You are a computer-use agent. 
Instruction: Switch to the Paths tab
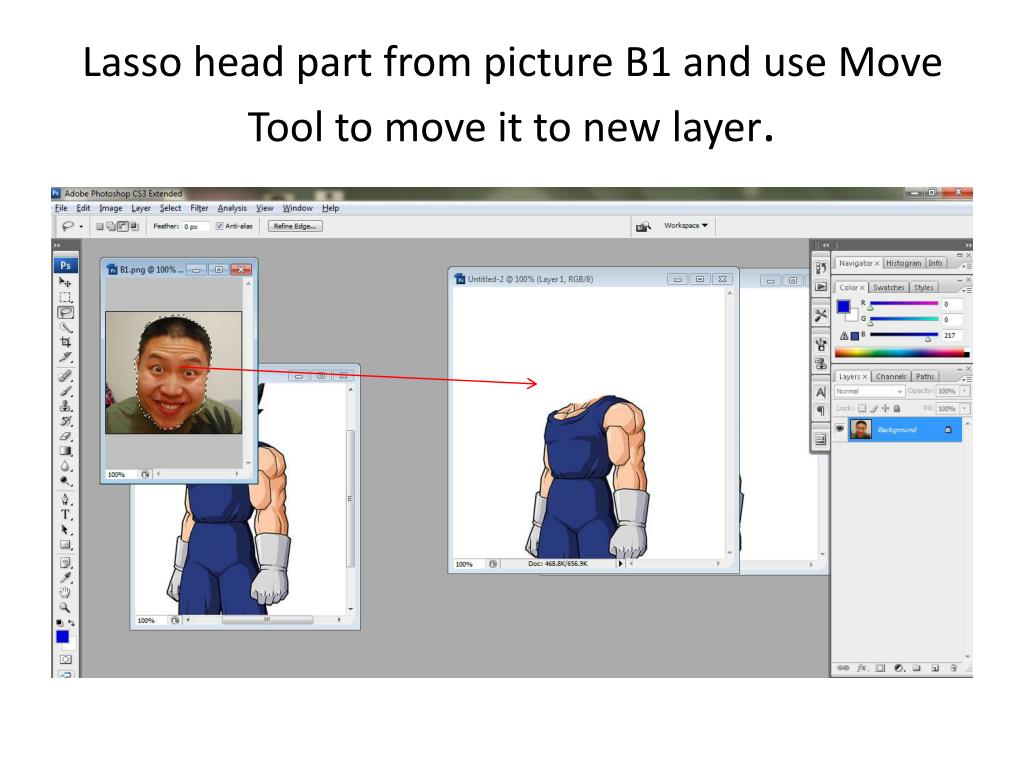click(924, 377)
